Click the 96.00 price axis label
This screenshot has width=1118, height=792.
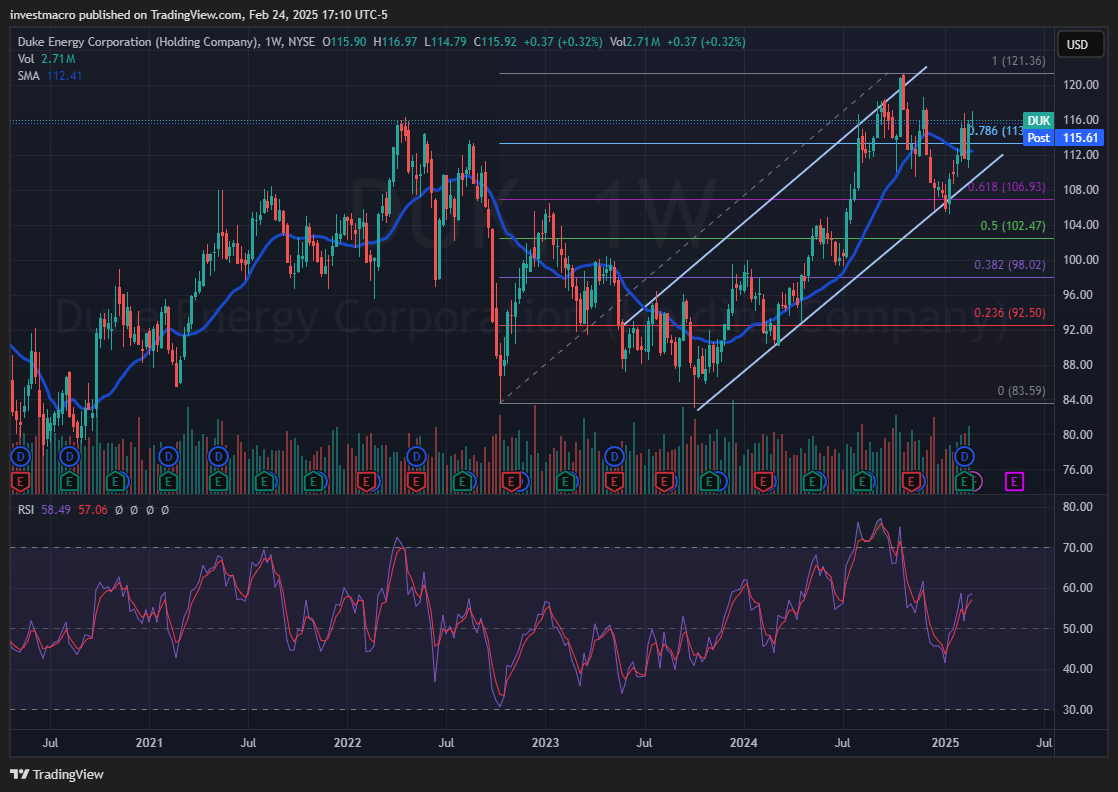tap(1080, 294)
